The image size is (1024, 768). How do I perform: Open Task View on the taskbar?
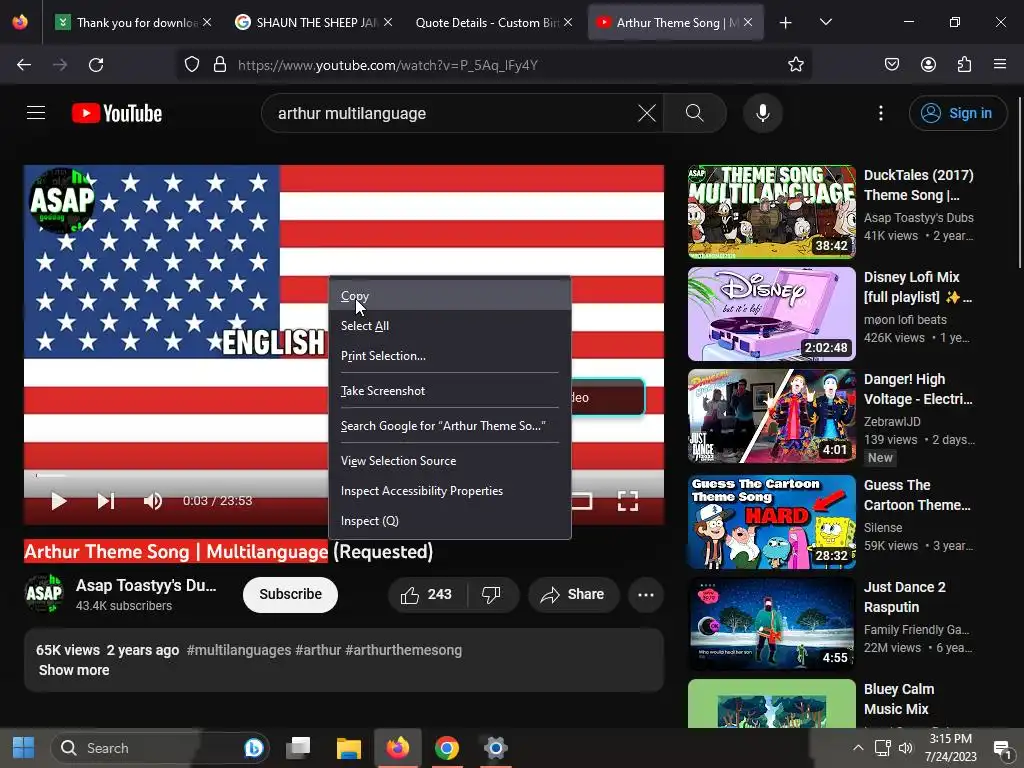298,748
